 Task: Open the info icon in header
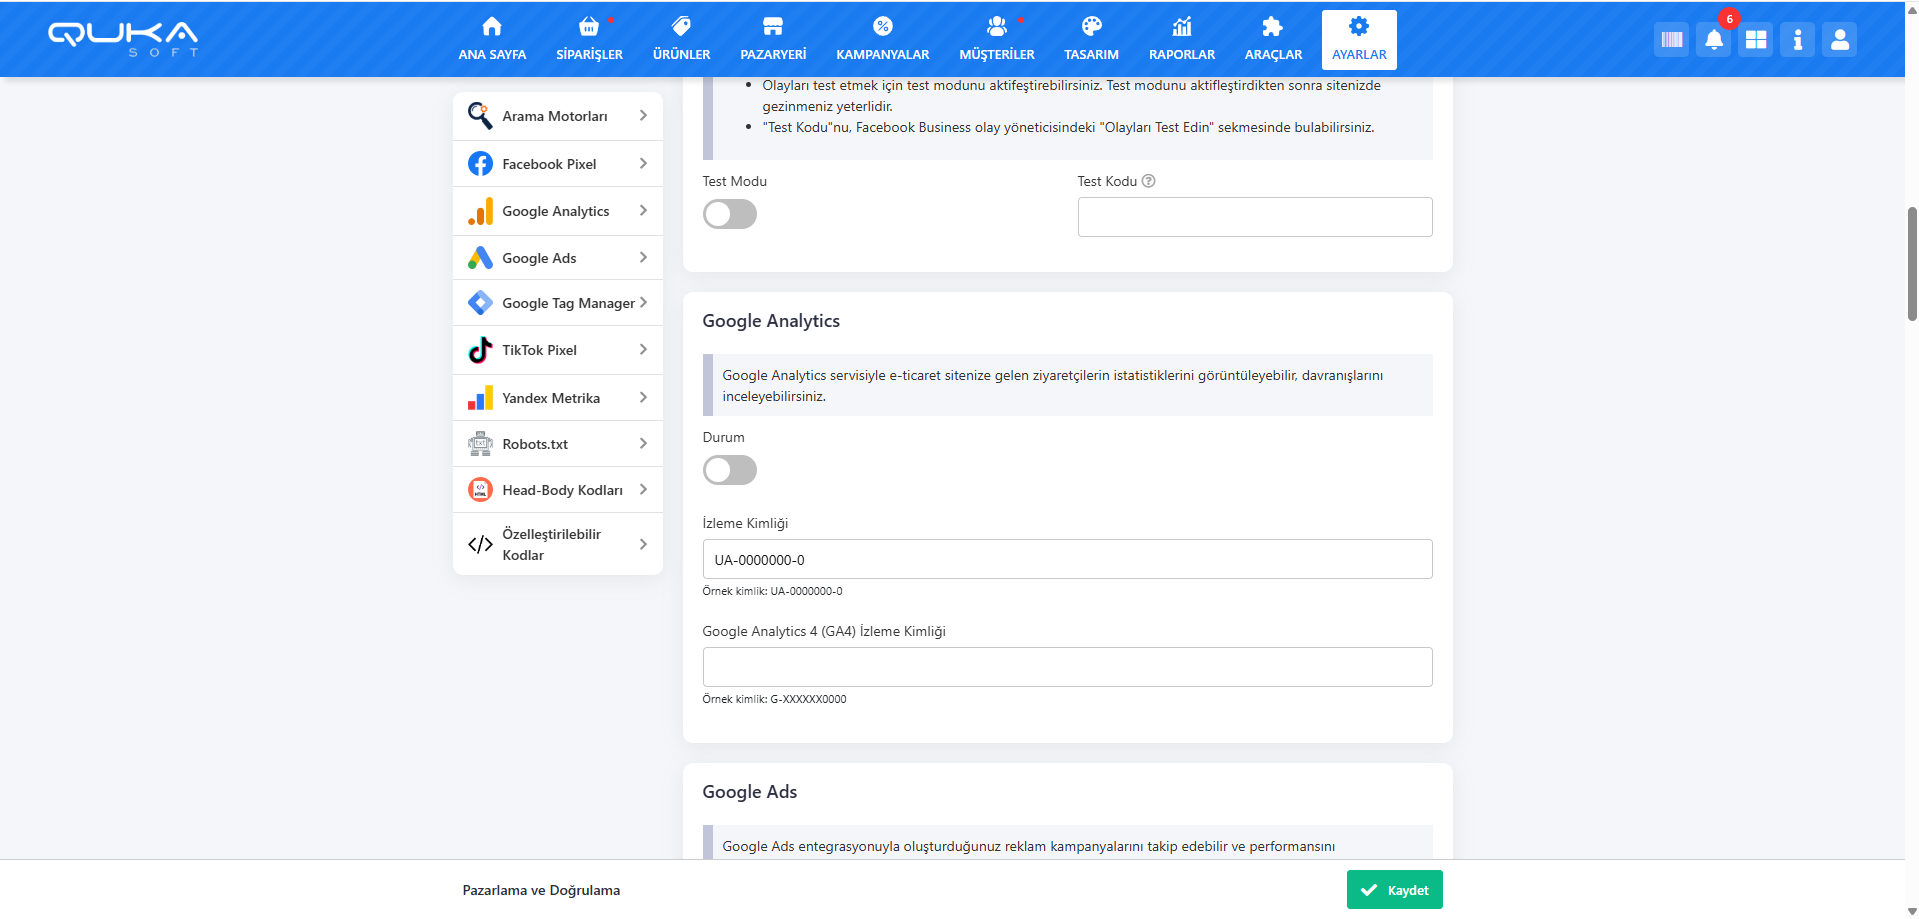(1797, 40)
